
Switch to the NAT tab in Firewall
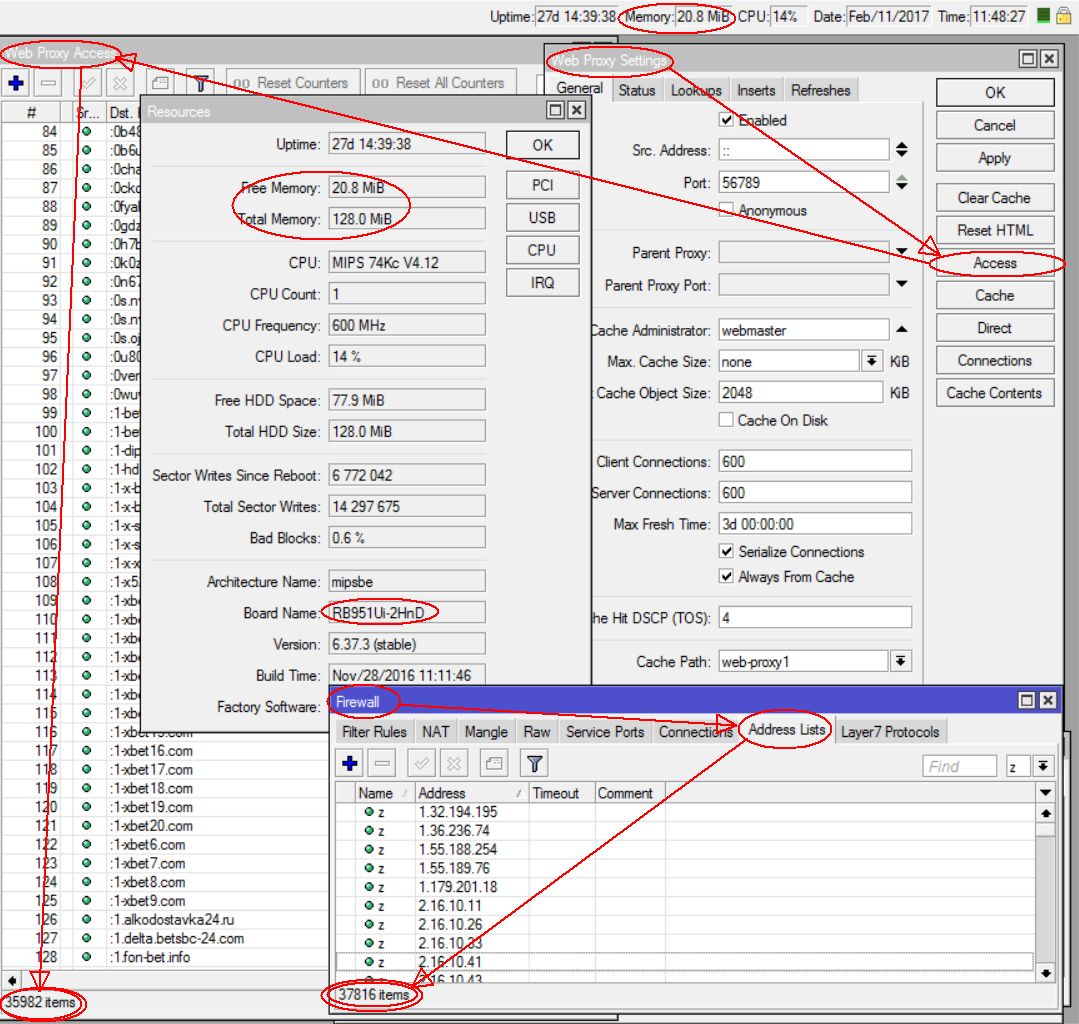(435, 732)
